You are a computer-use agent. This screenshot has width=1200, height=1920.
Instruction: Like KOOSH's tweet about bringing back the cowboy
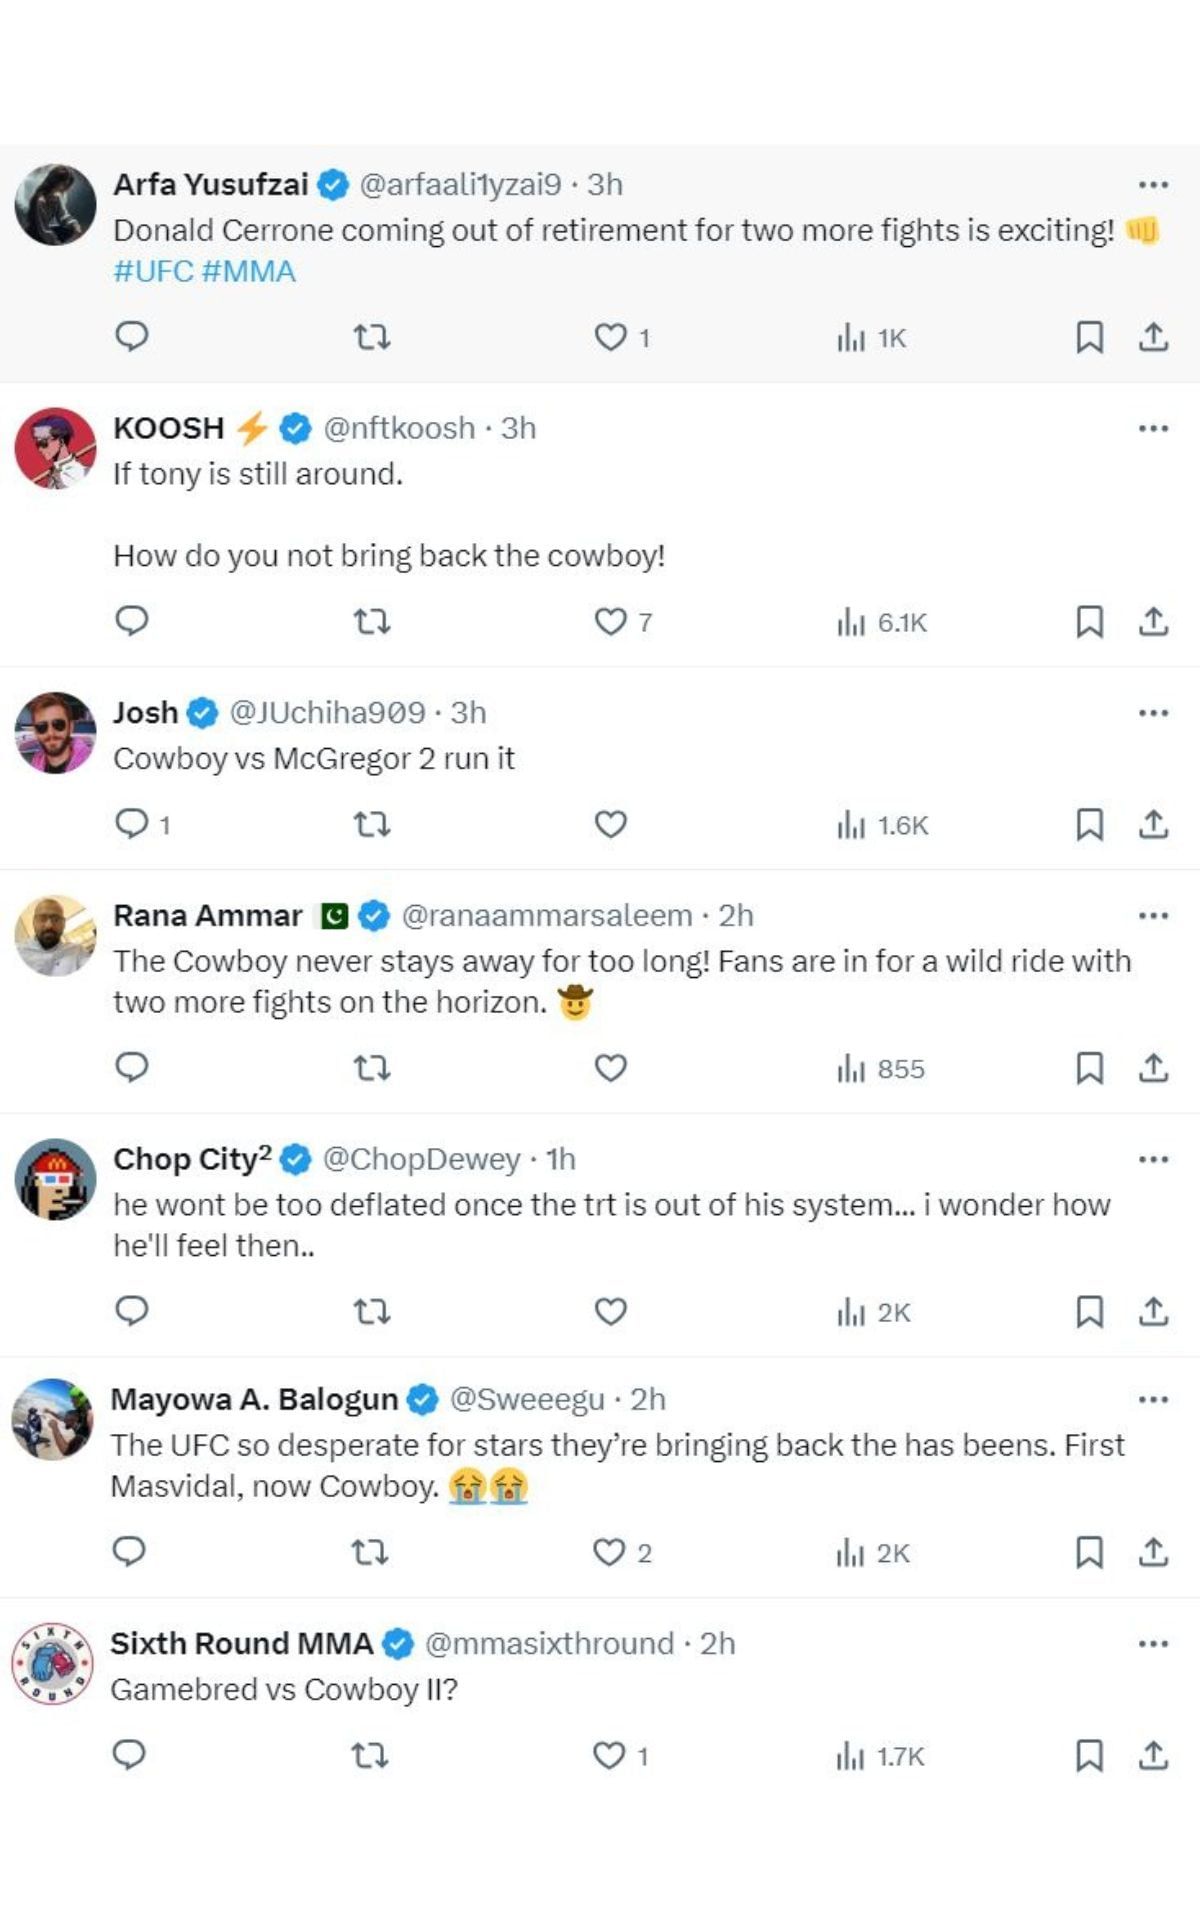click(611, 623)
